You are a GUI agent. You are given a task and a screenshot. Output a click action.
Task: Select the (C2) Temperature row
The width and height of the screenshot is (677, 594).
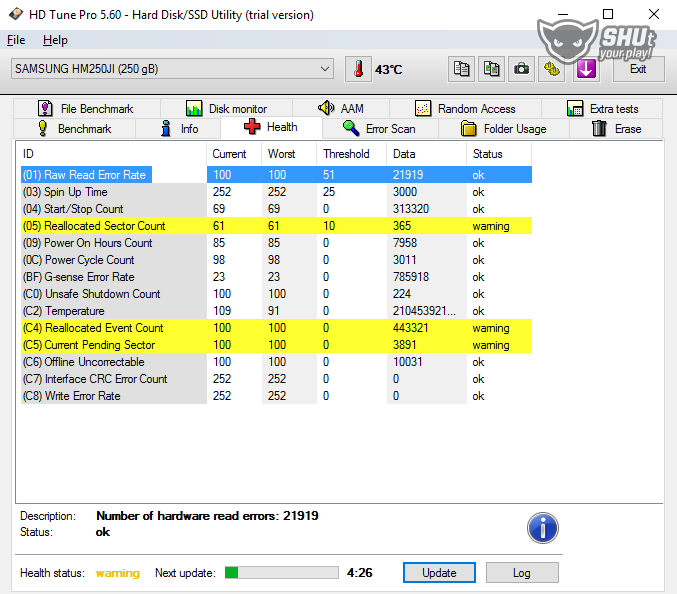coord(276,311)
